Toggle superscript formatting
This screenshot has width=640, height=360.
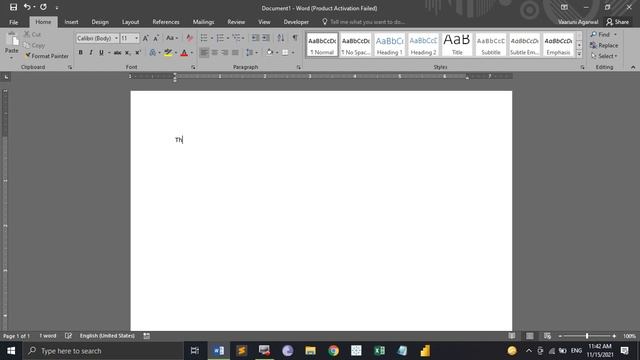tap(138, 53)
